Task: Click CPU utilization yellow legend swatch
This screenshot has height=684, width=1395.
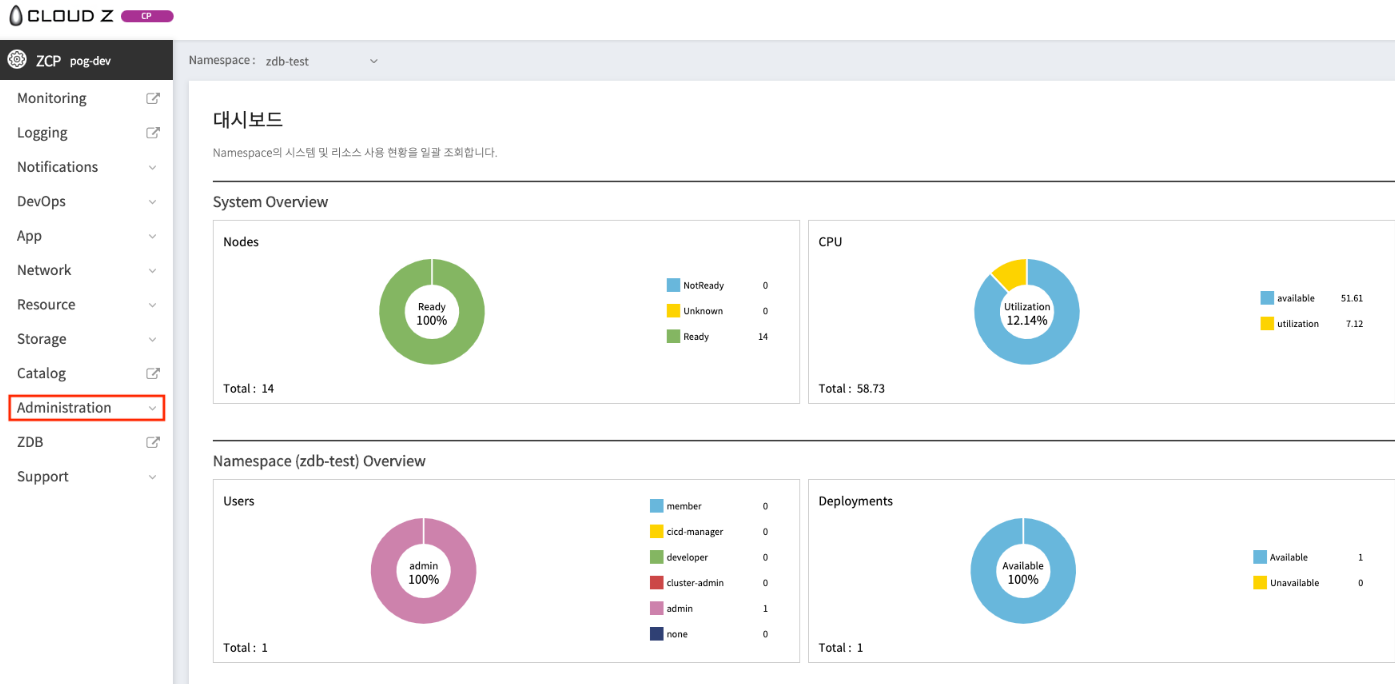Action: [x=1267, y=323]
